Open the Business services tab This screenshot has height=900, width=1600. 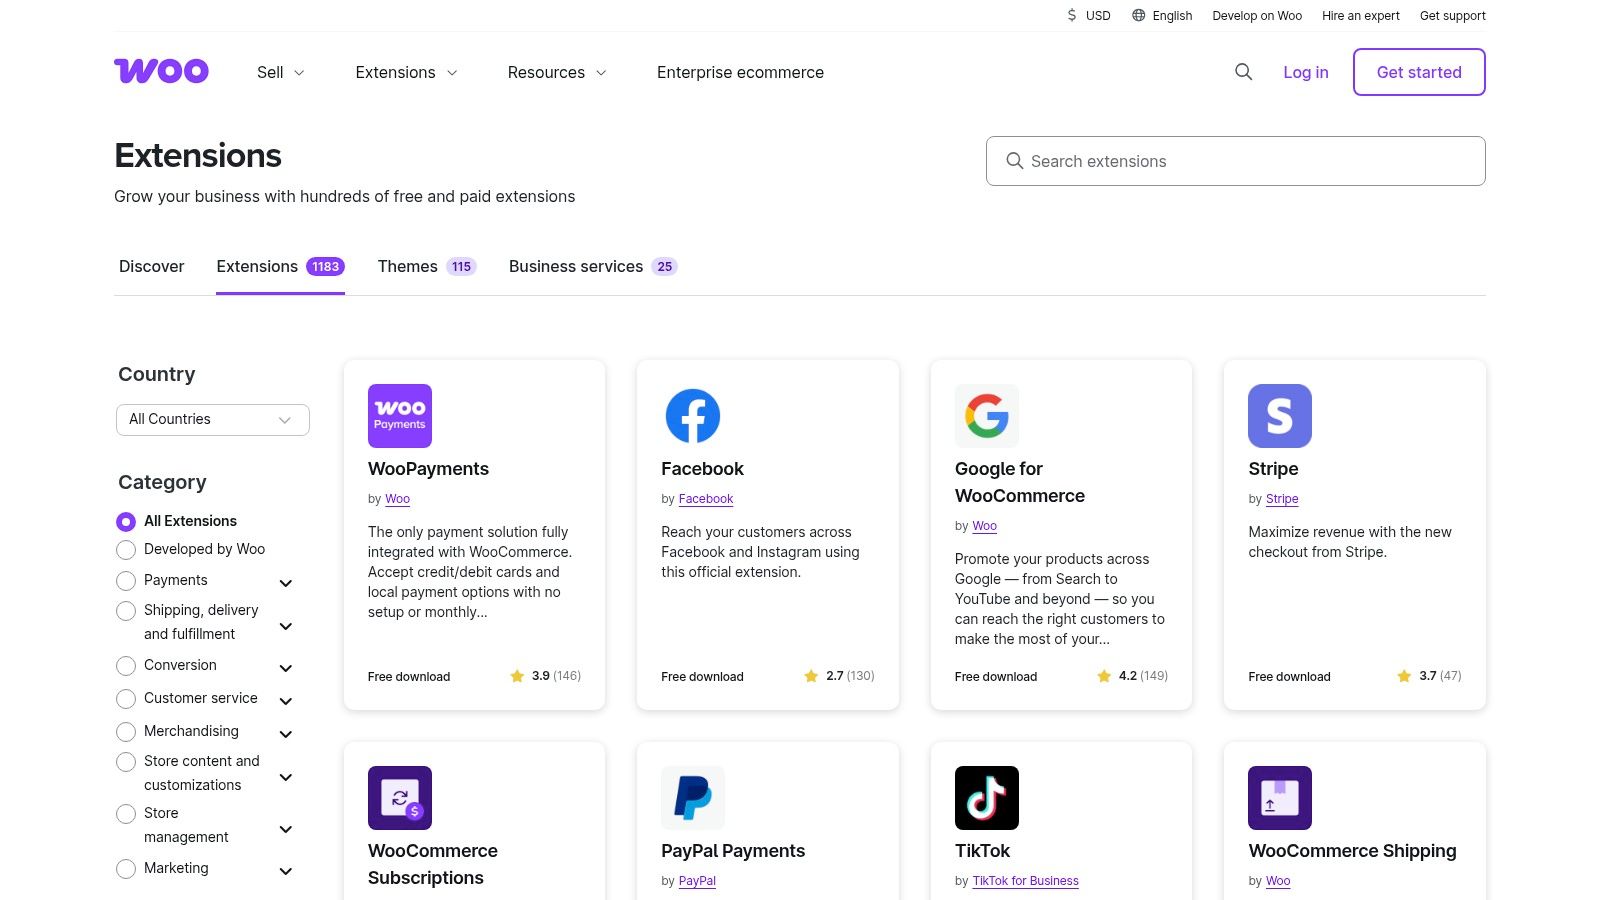592,267
